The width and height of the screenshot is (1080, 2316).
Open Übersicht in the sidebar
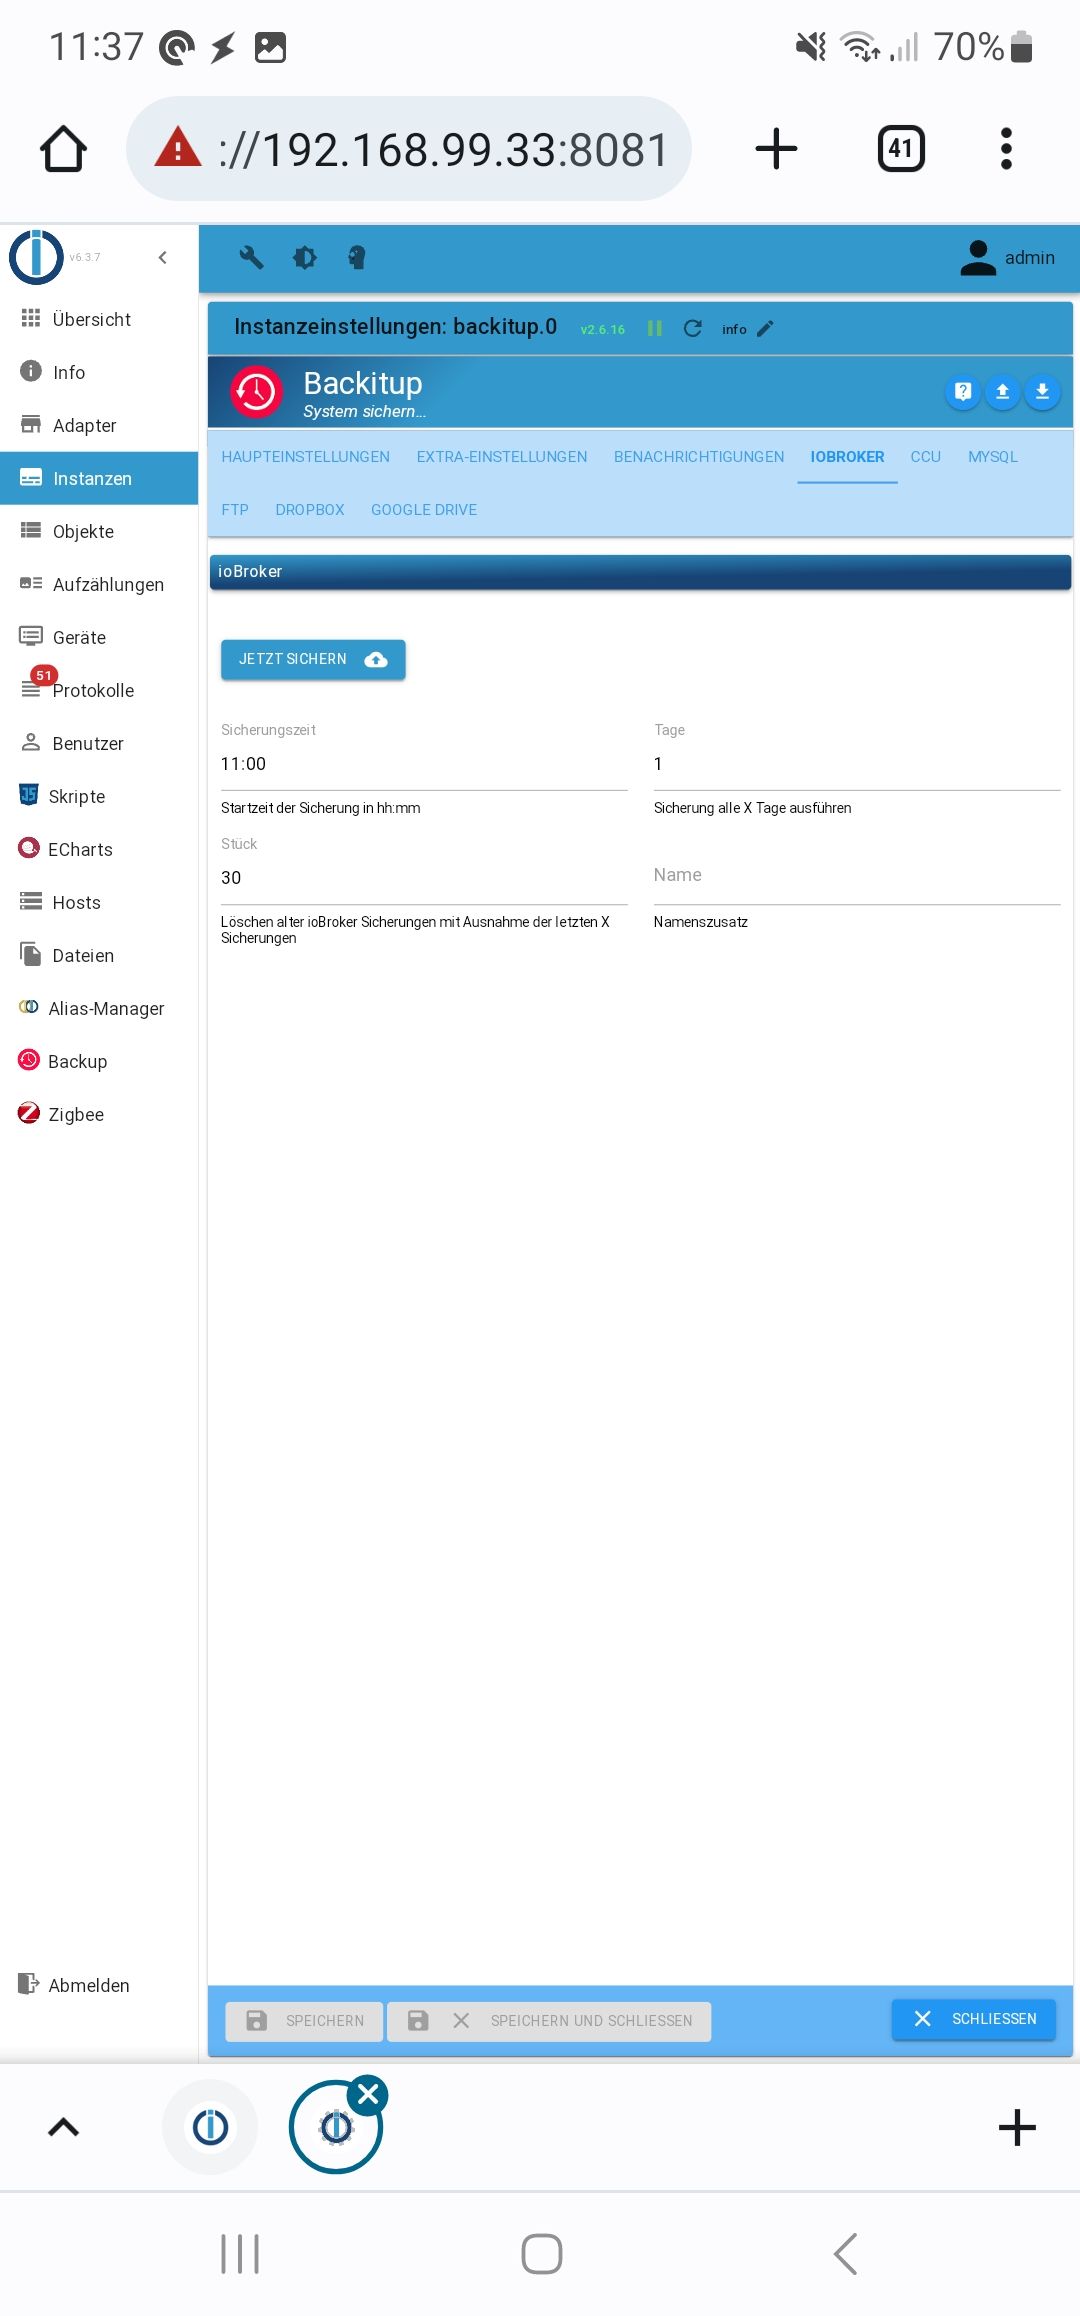[x=99, y=319]
